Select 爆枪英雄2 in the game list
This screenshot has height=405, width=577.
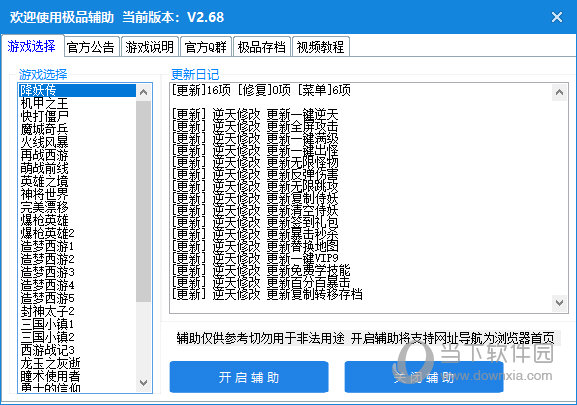(x=77, y=233)
